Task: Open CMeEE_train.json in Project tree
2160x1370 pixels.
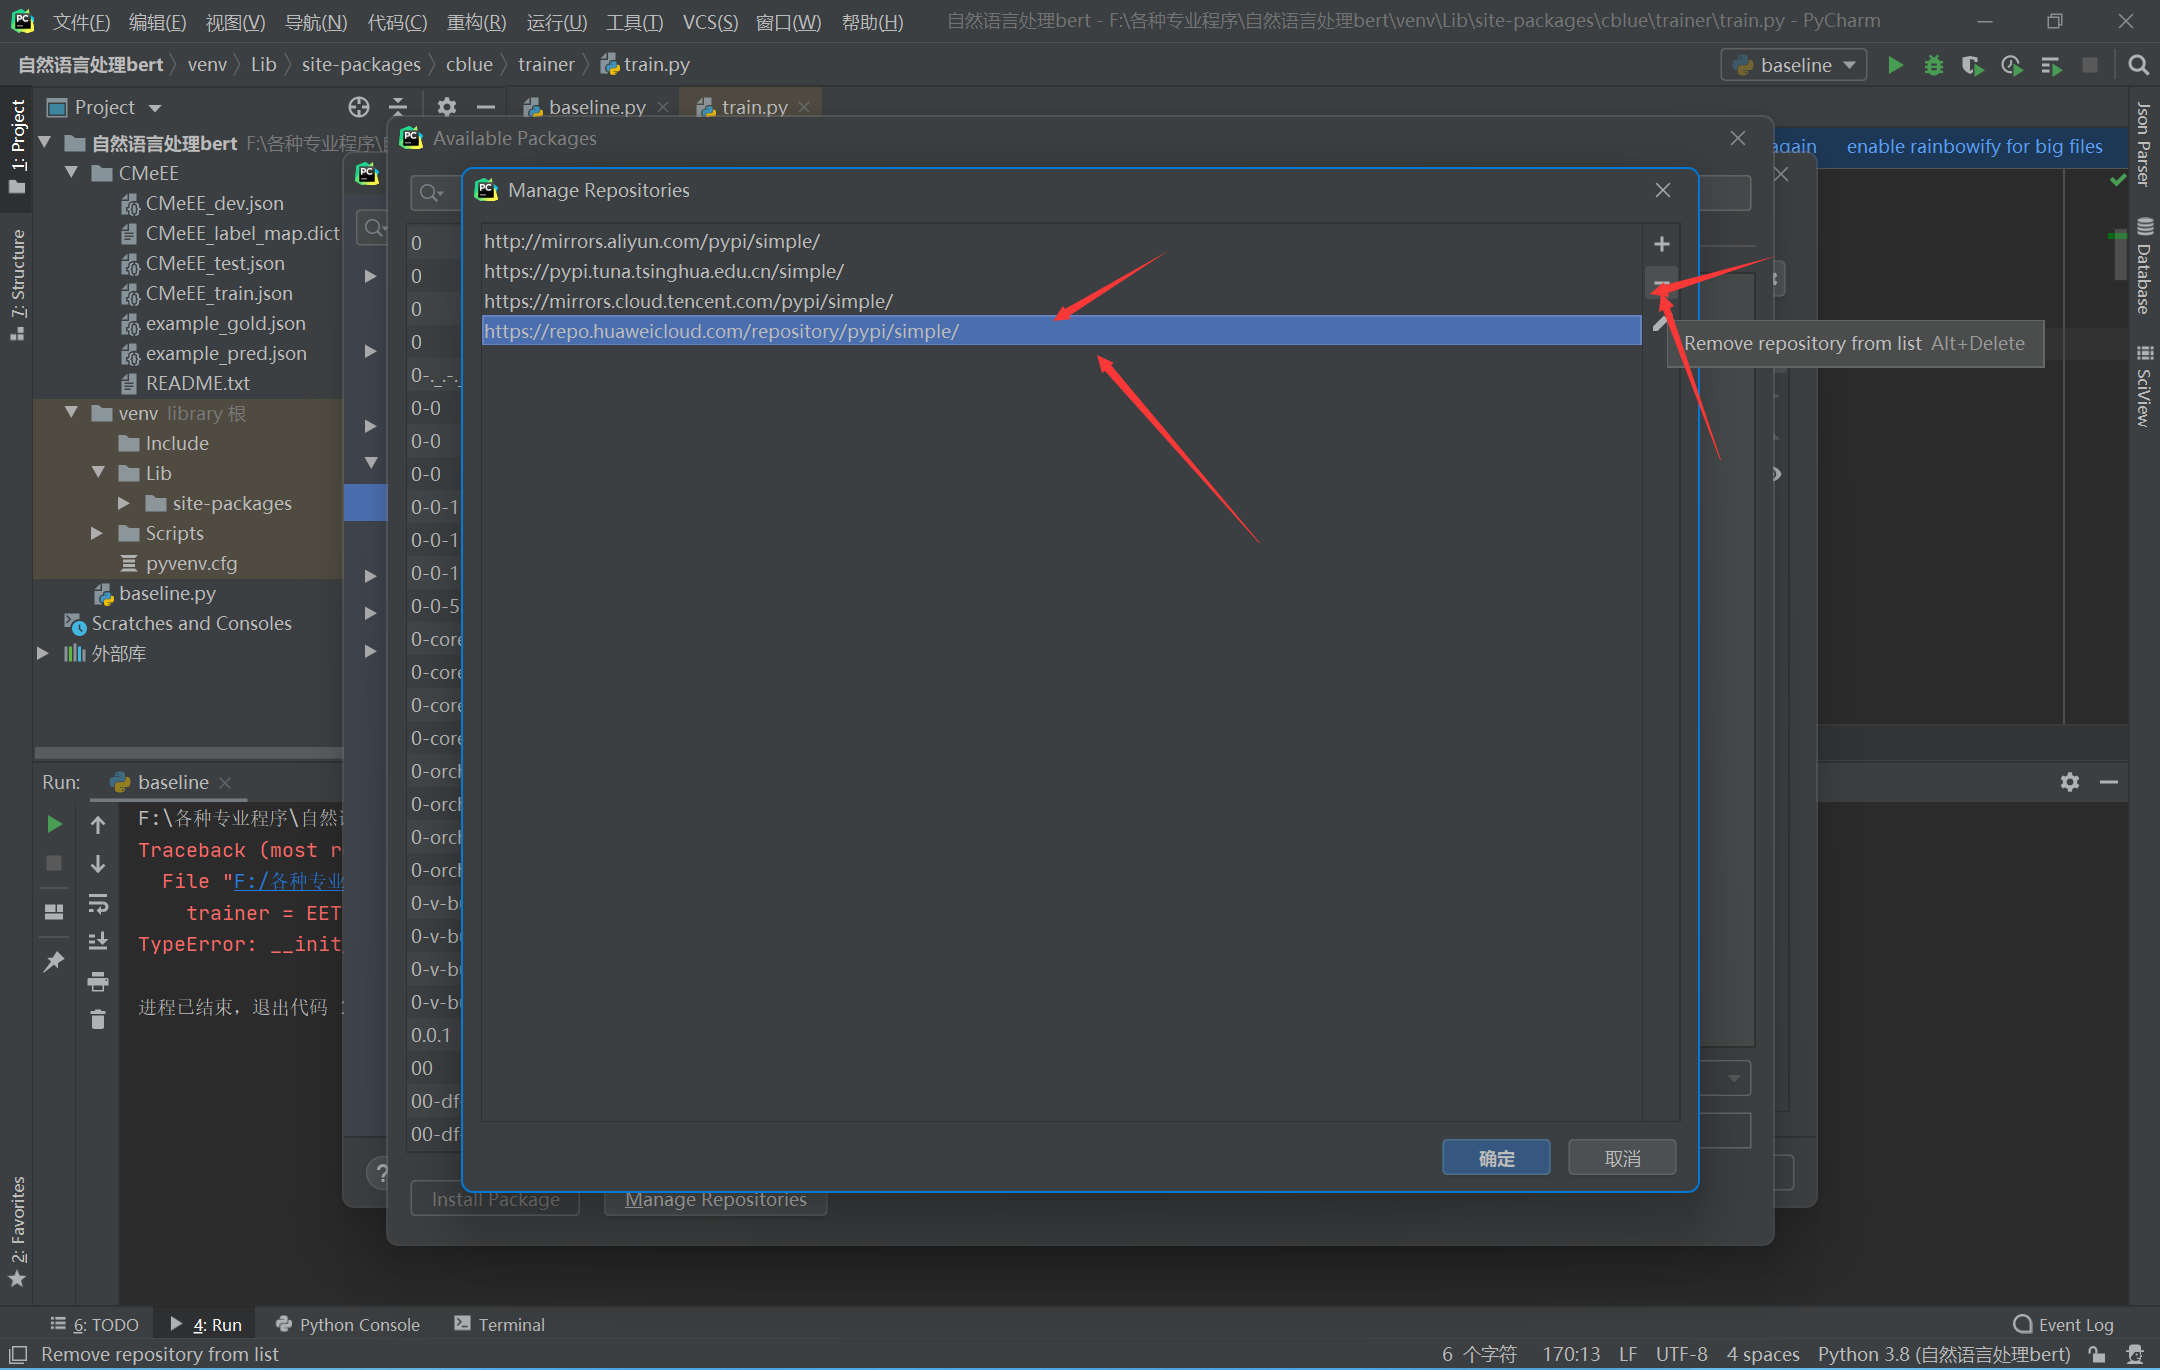Action: [219, 293]
